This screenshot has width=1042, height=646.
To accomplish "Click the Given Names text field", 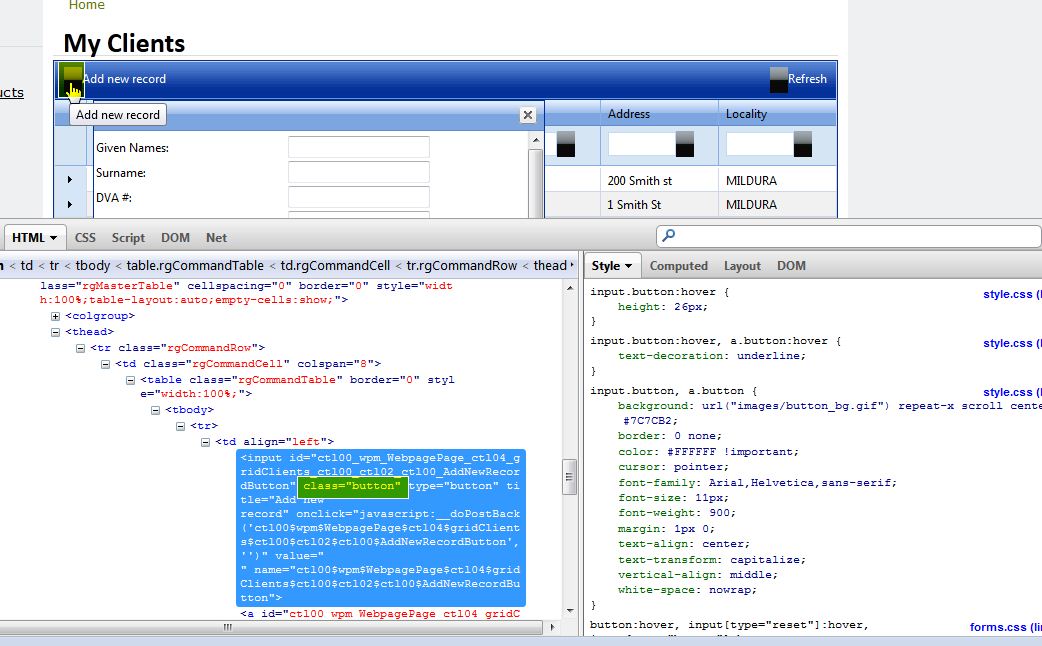I will pyautogui.click(x=358, y=148).
